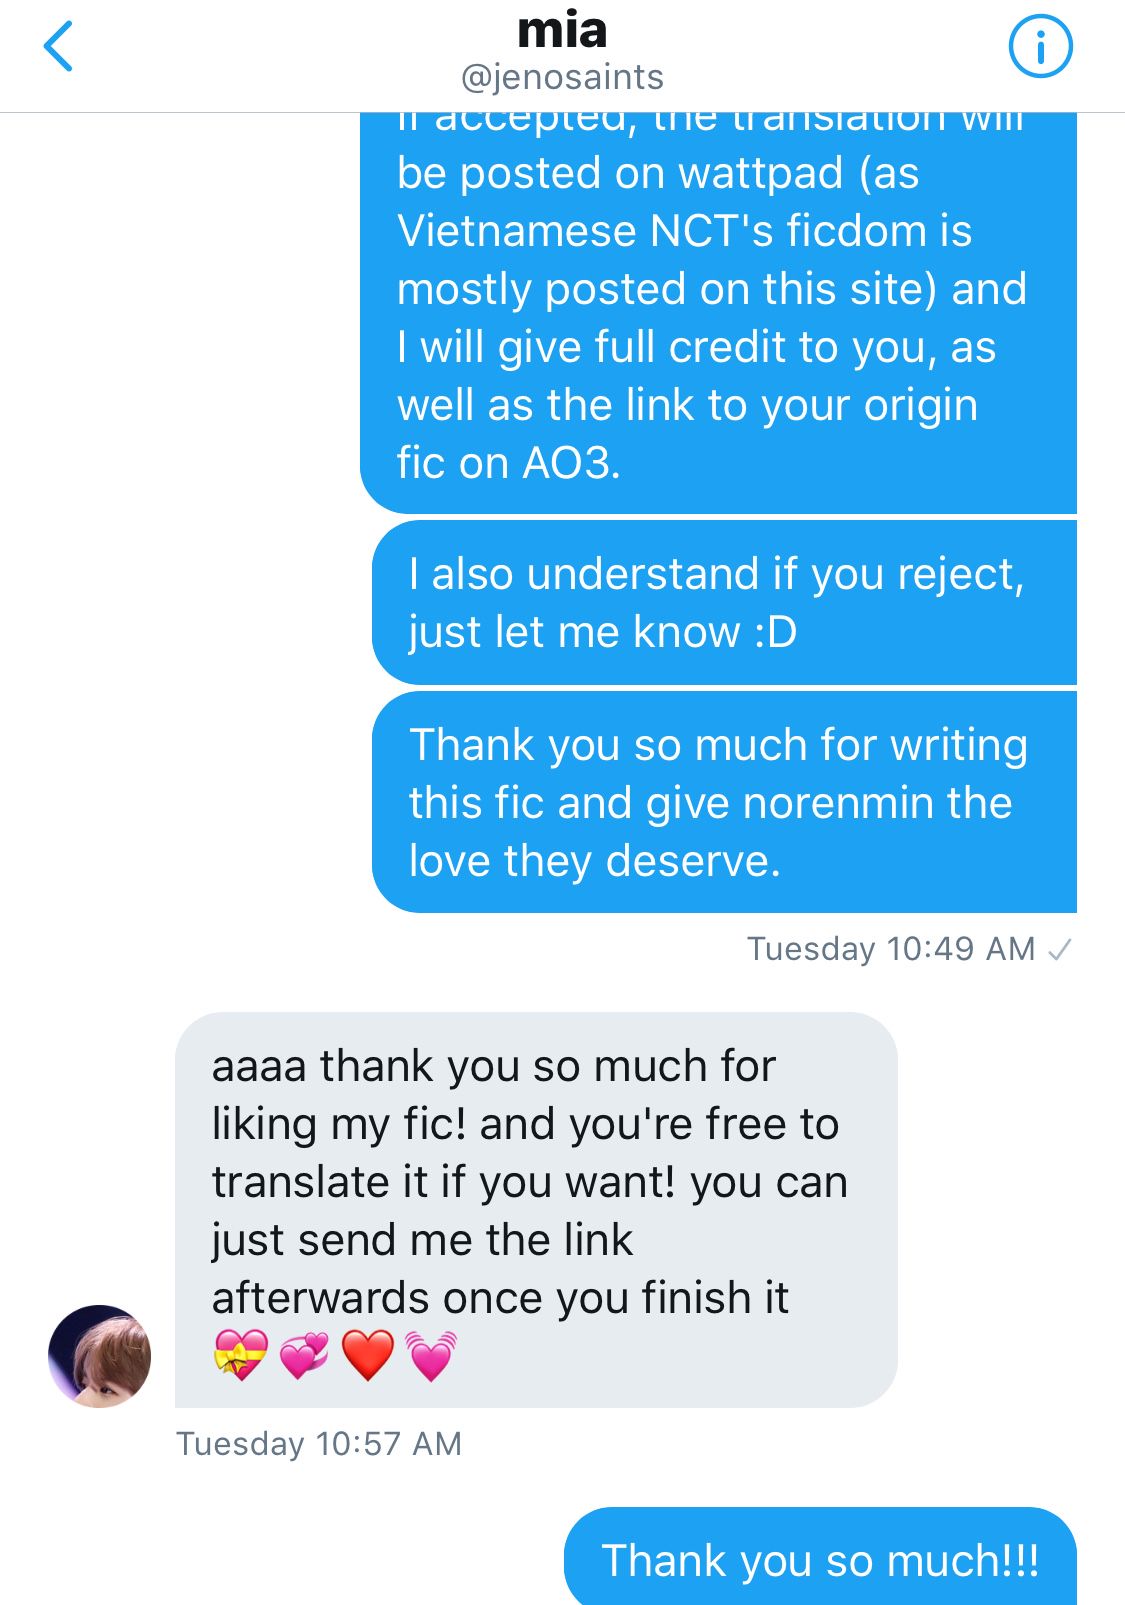This screenshot has height=1605, width=1125.
Task: Tap the beating pink heart emoji
Action: [x=431, y=1356]
